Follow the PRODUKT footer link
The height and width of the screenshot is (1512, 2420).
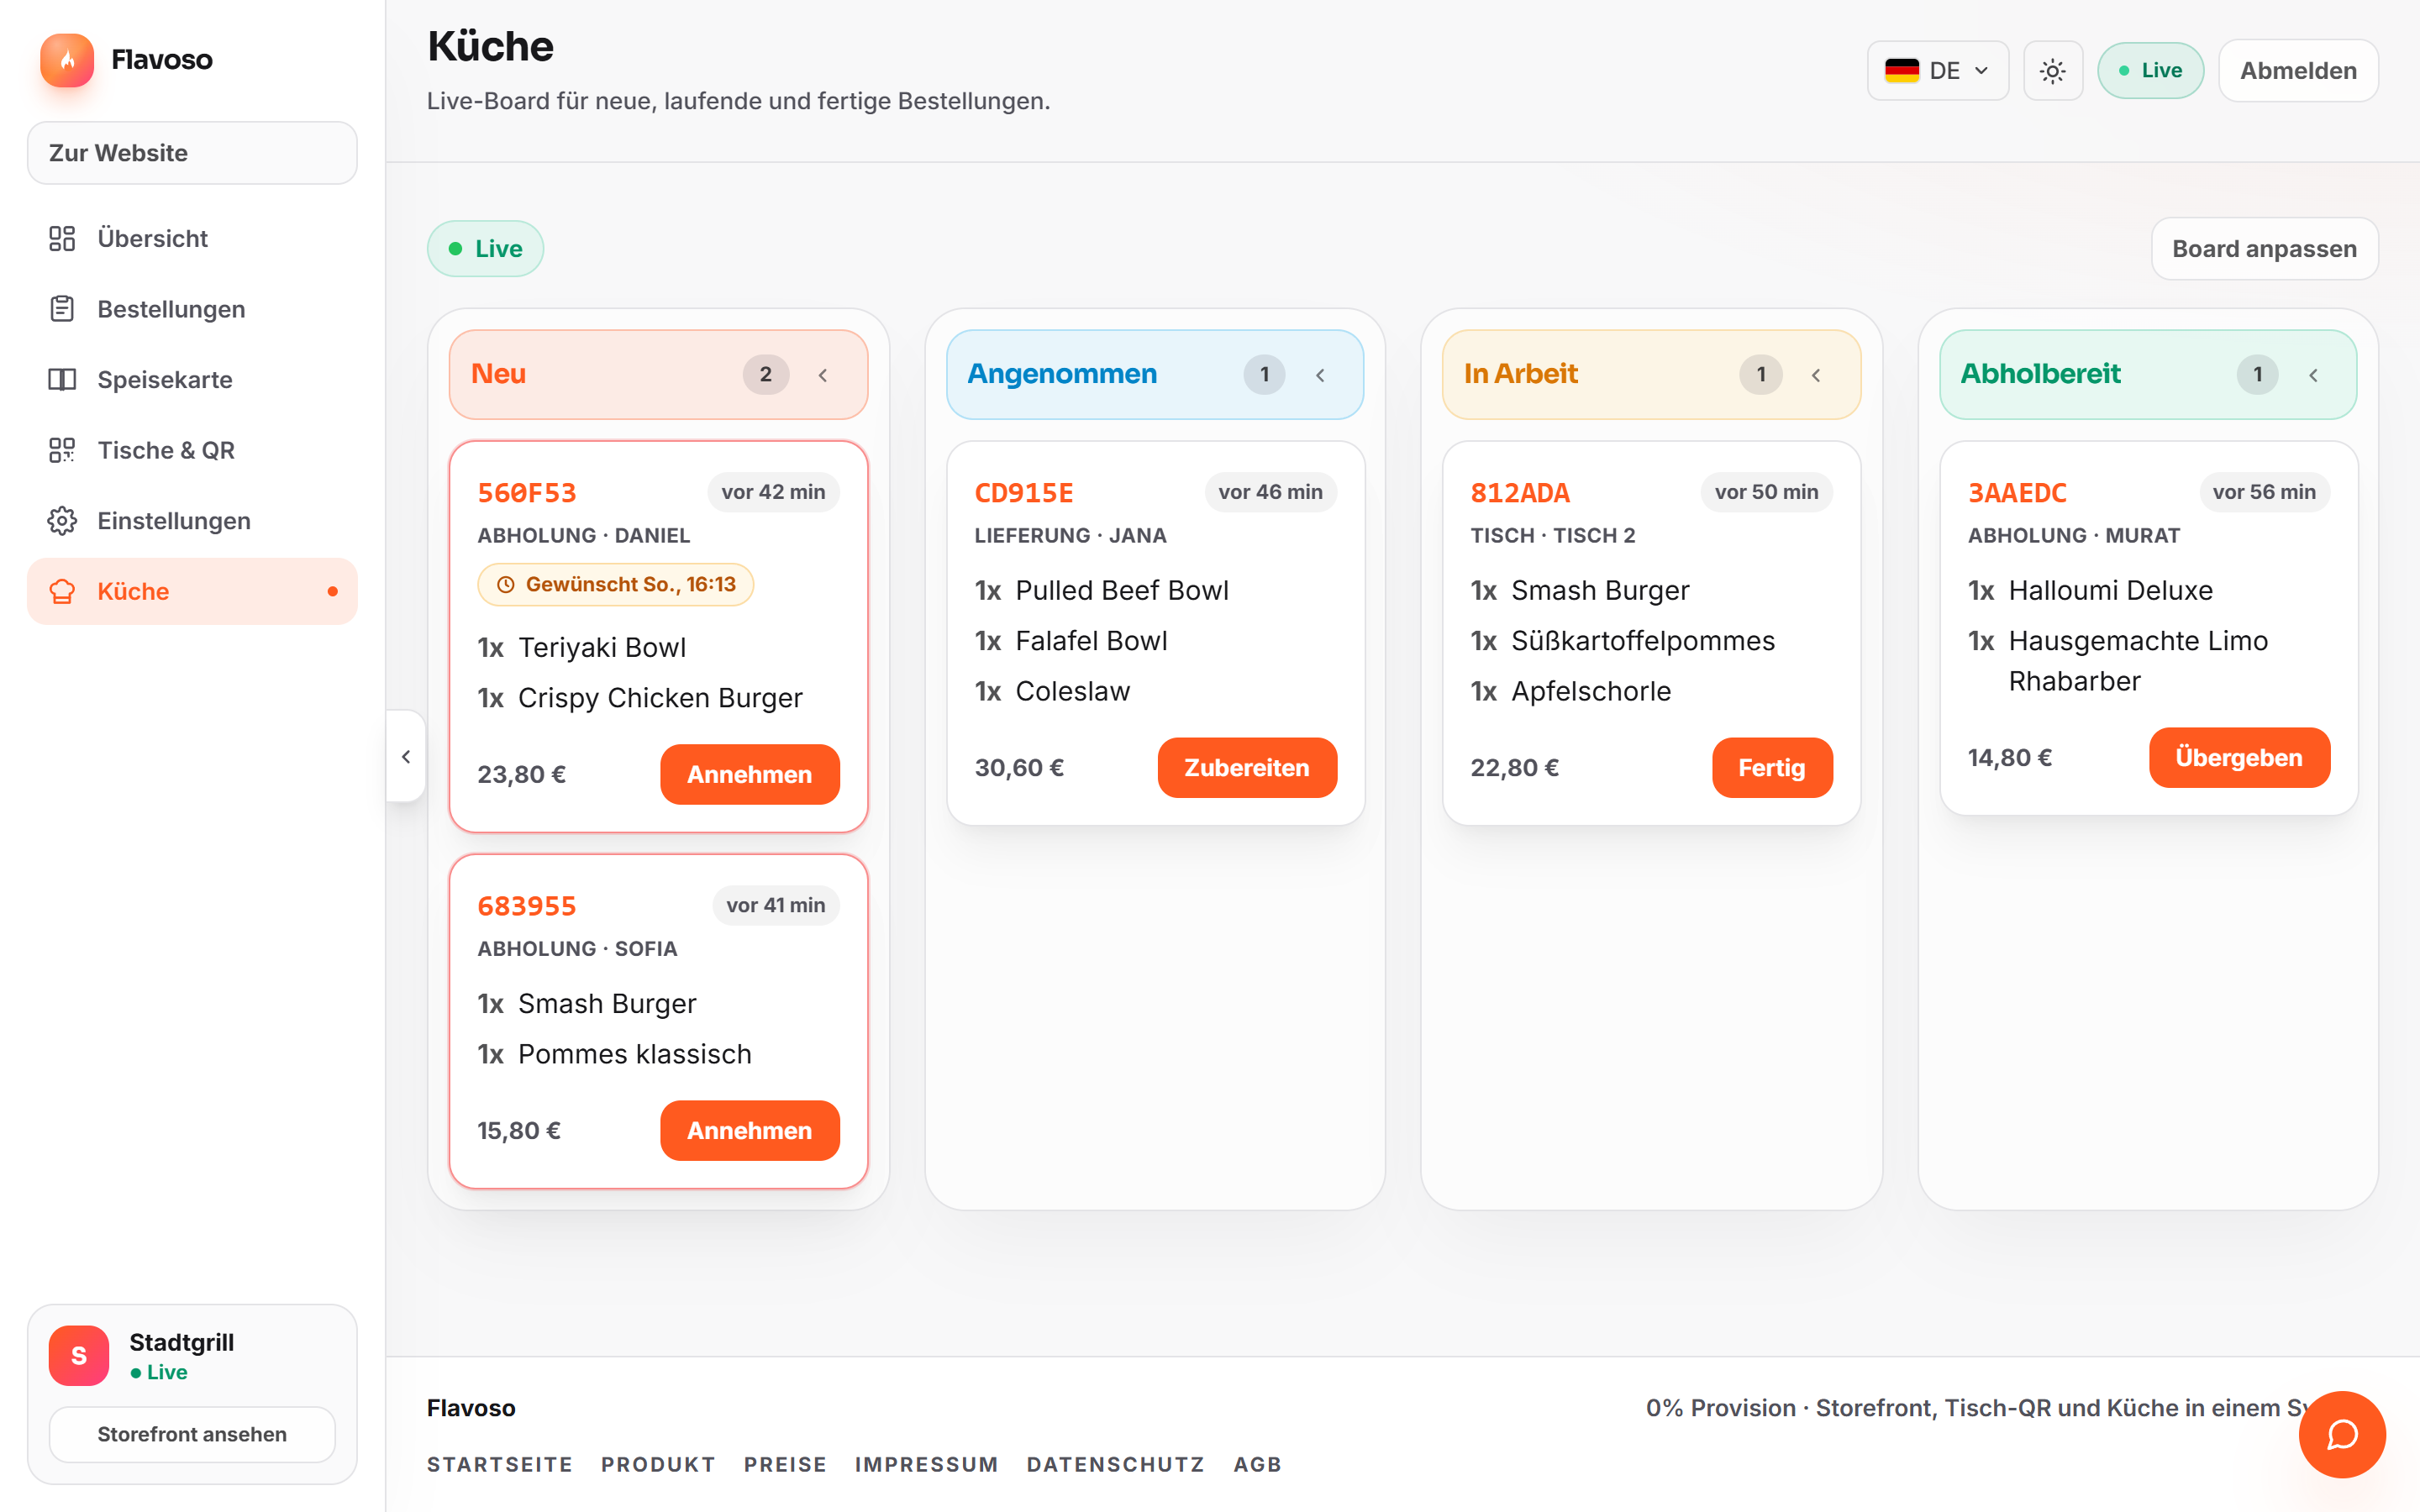click(659, 1465)
